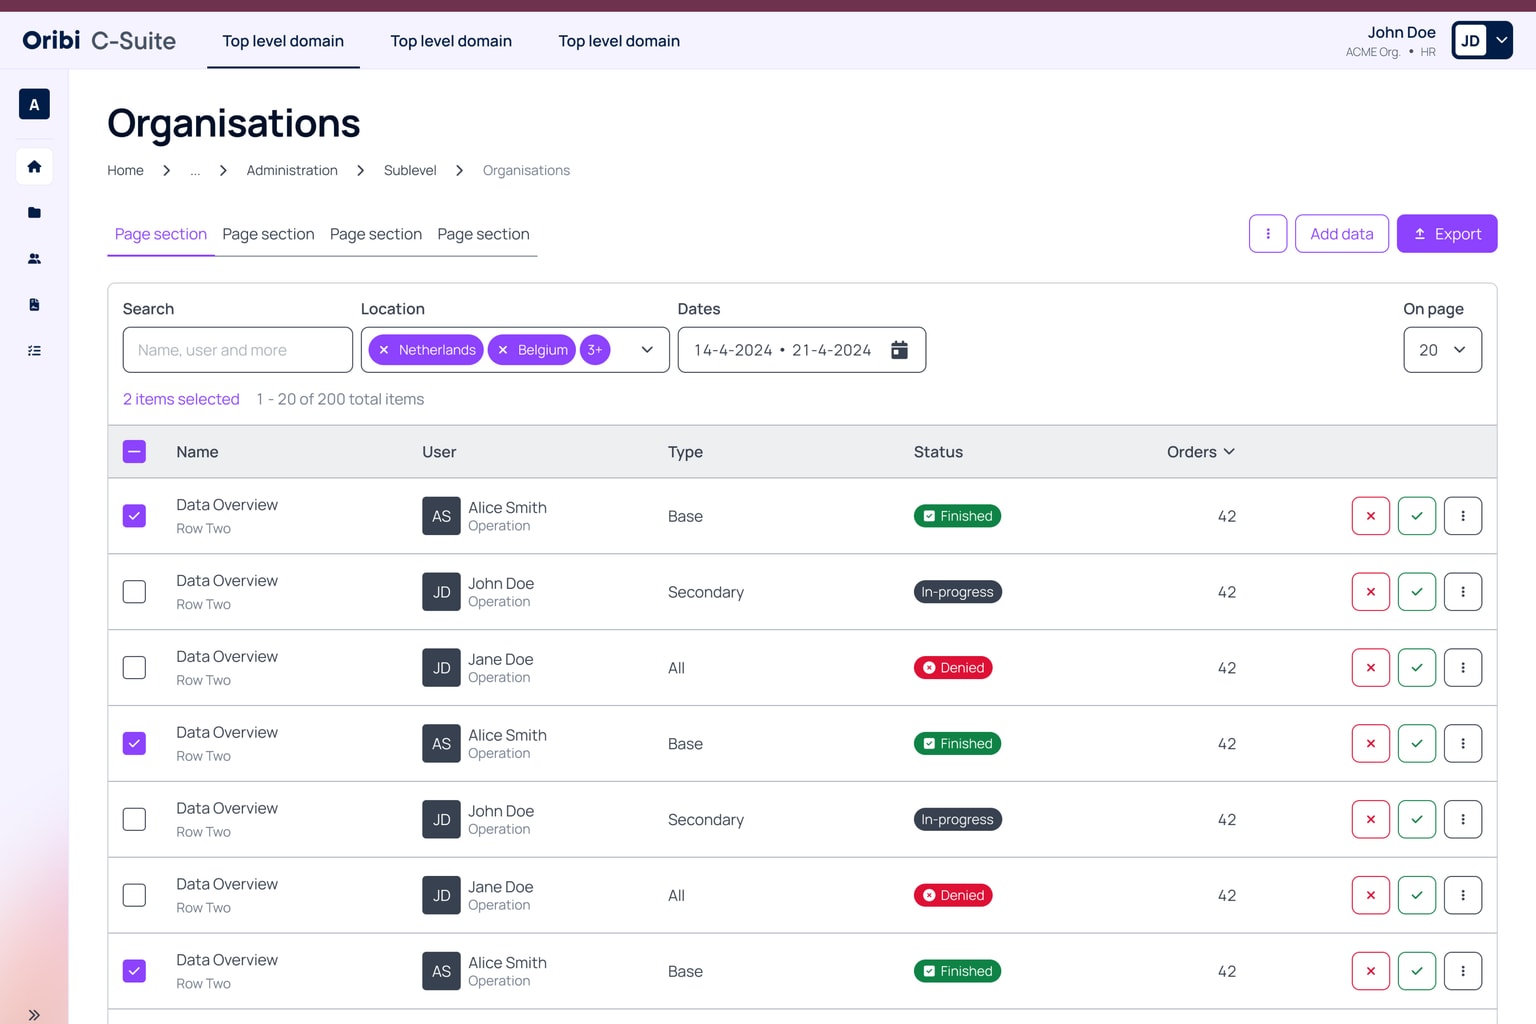1536x1024 pixels.
Task: Expand the sidebar with the double chevron
Action: [34, 1014]
